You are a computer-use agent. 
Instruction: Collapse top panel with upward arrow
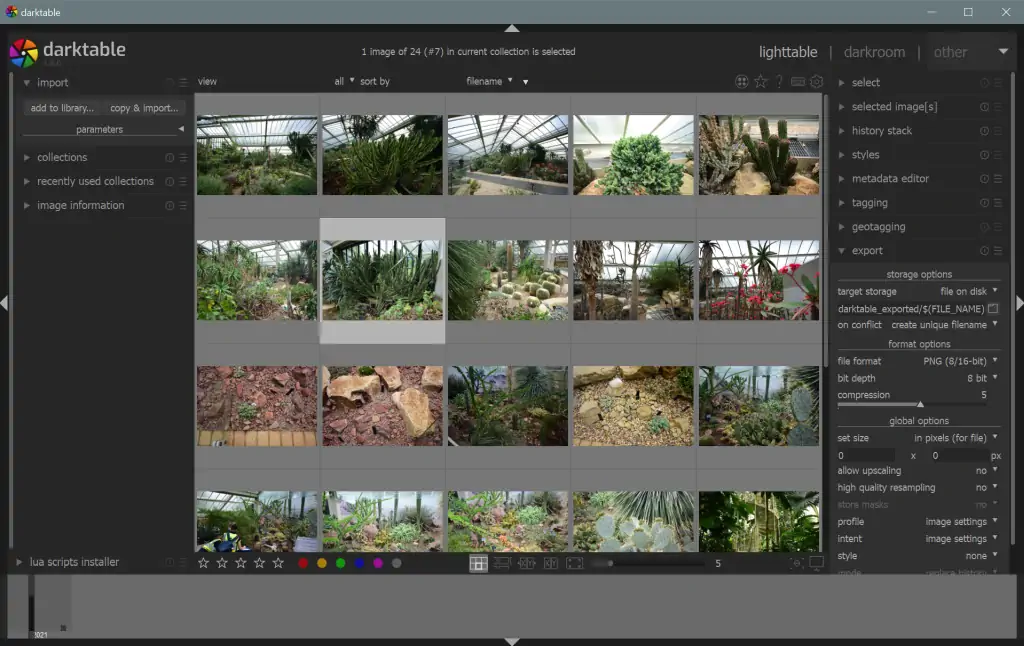(512, 28)
